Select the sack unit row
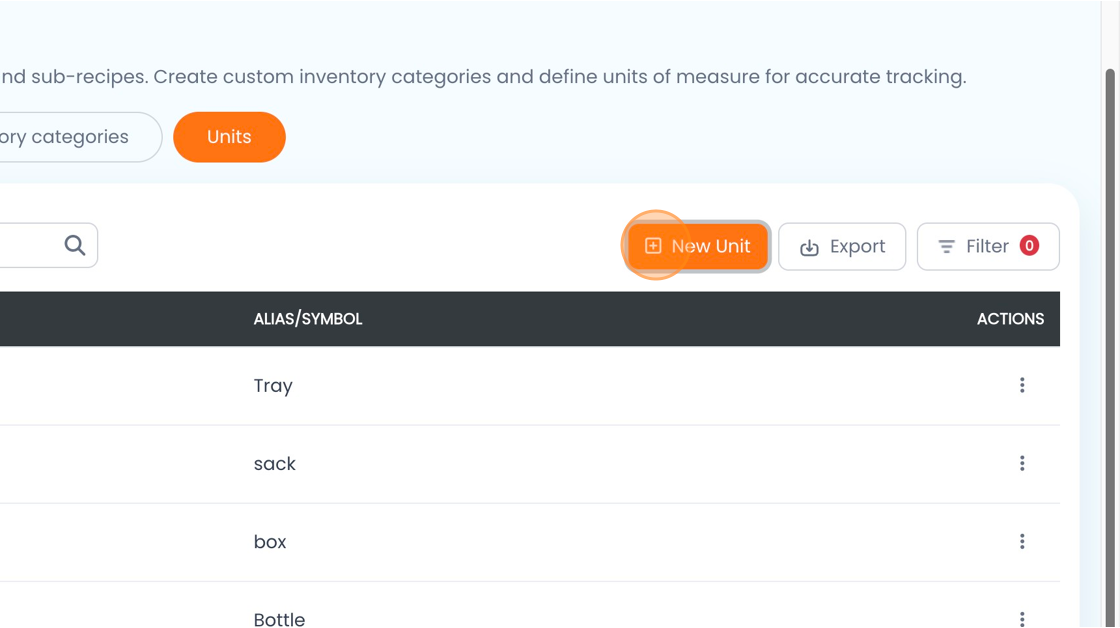This screenshot has width=1120, height=628. (x=530, y=464)
